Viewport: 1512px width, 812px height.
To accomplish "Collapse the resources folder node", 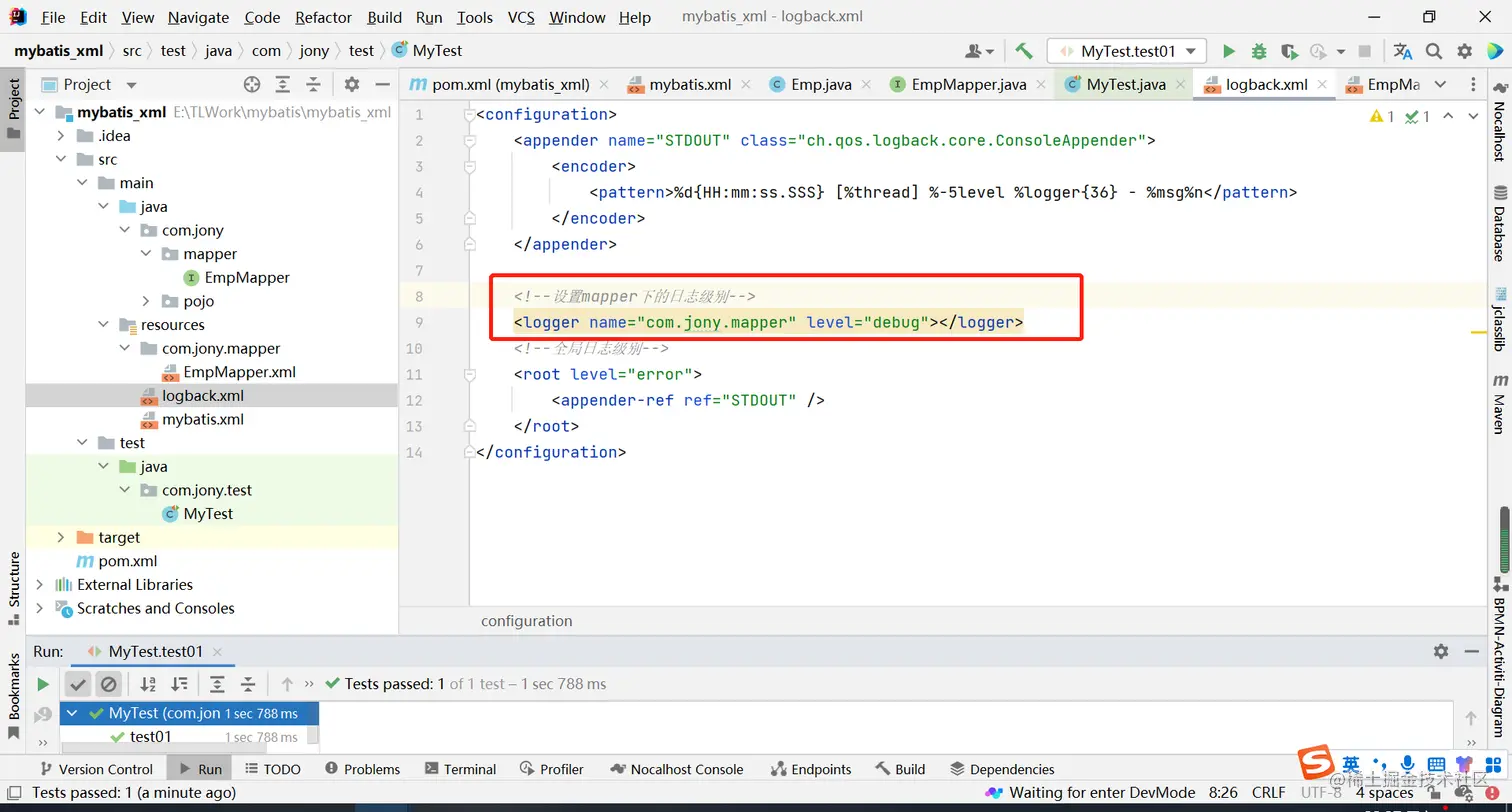I will [x=104, y=325].
